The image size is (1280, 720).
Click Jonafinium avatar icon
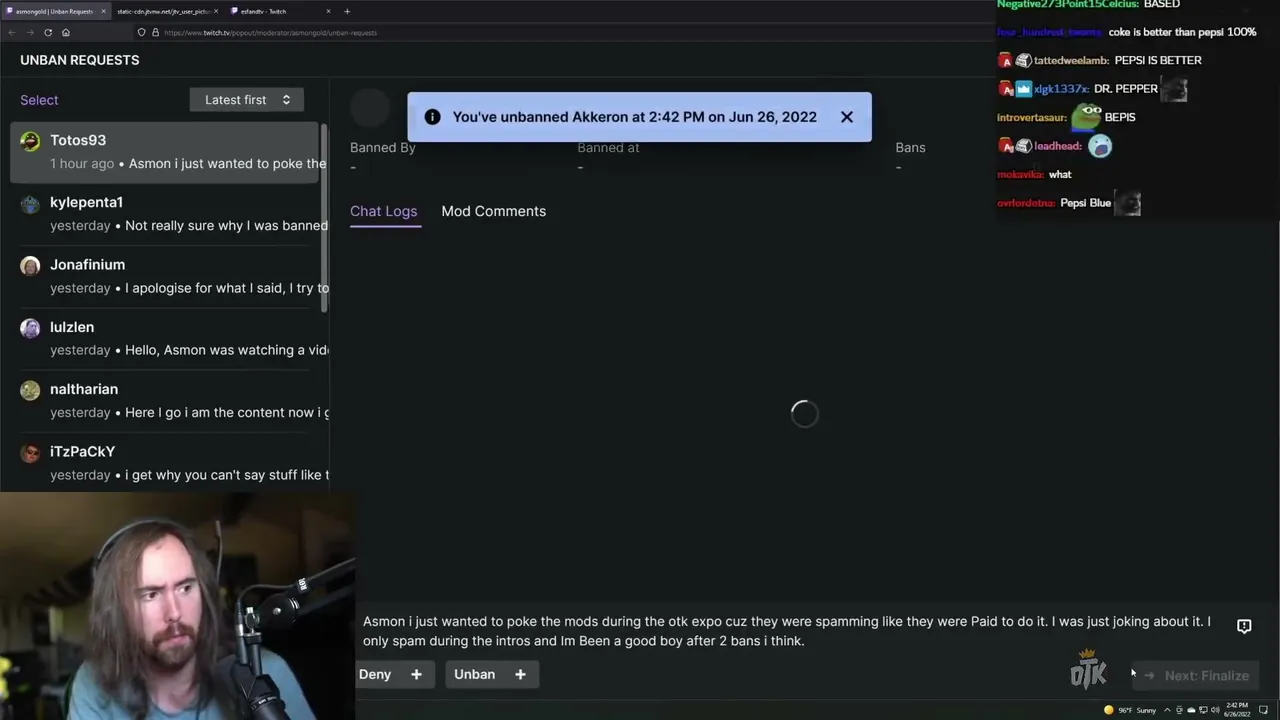coord(30,265)
